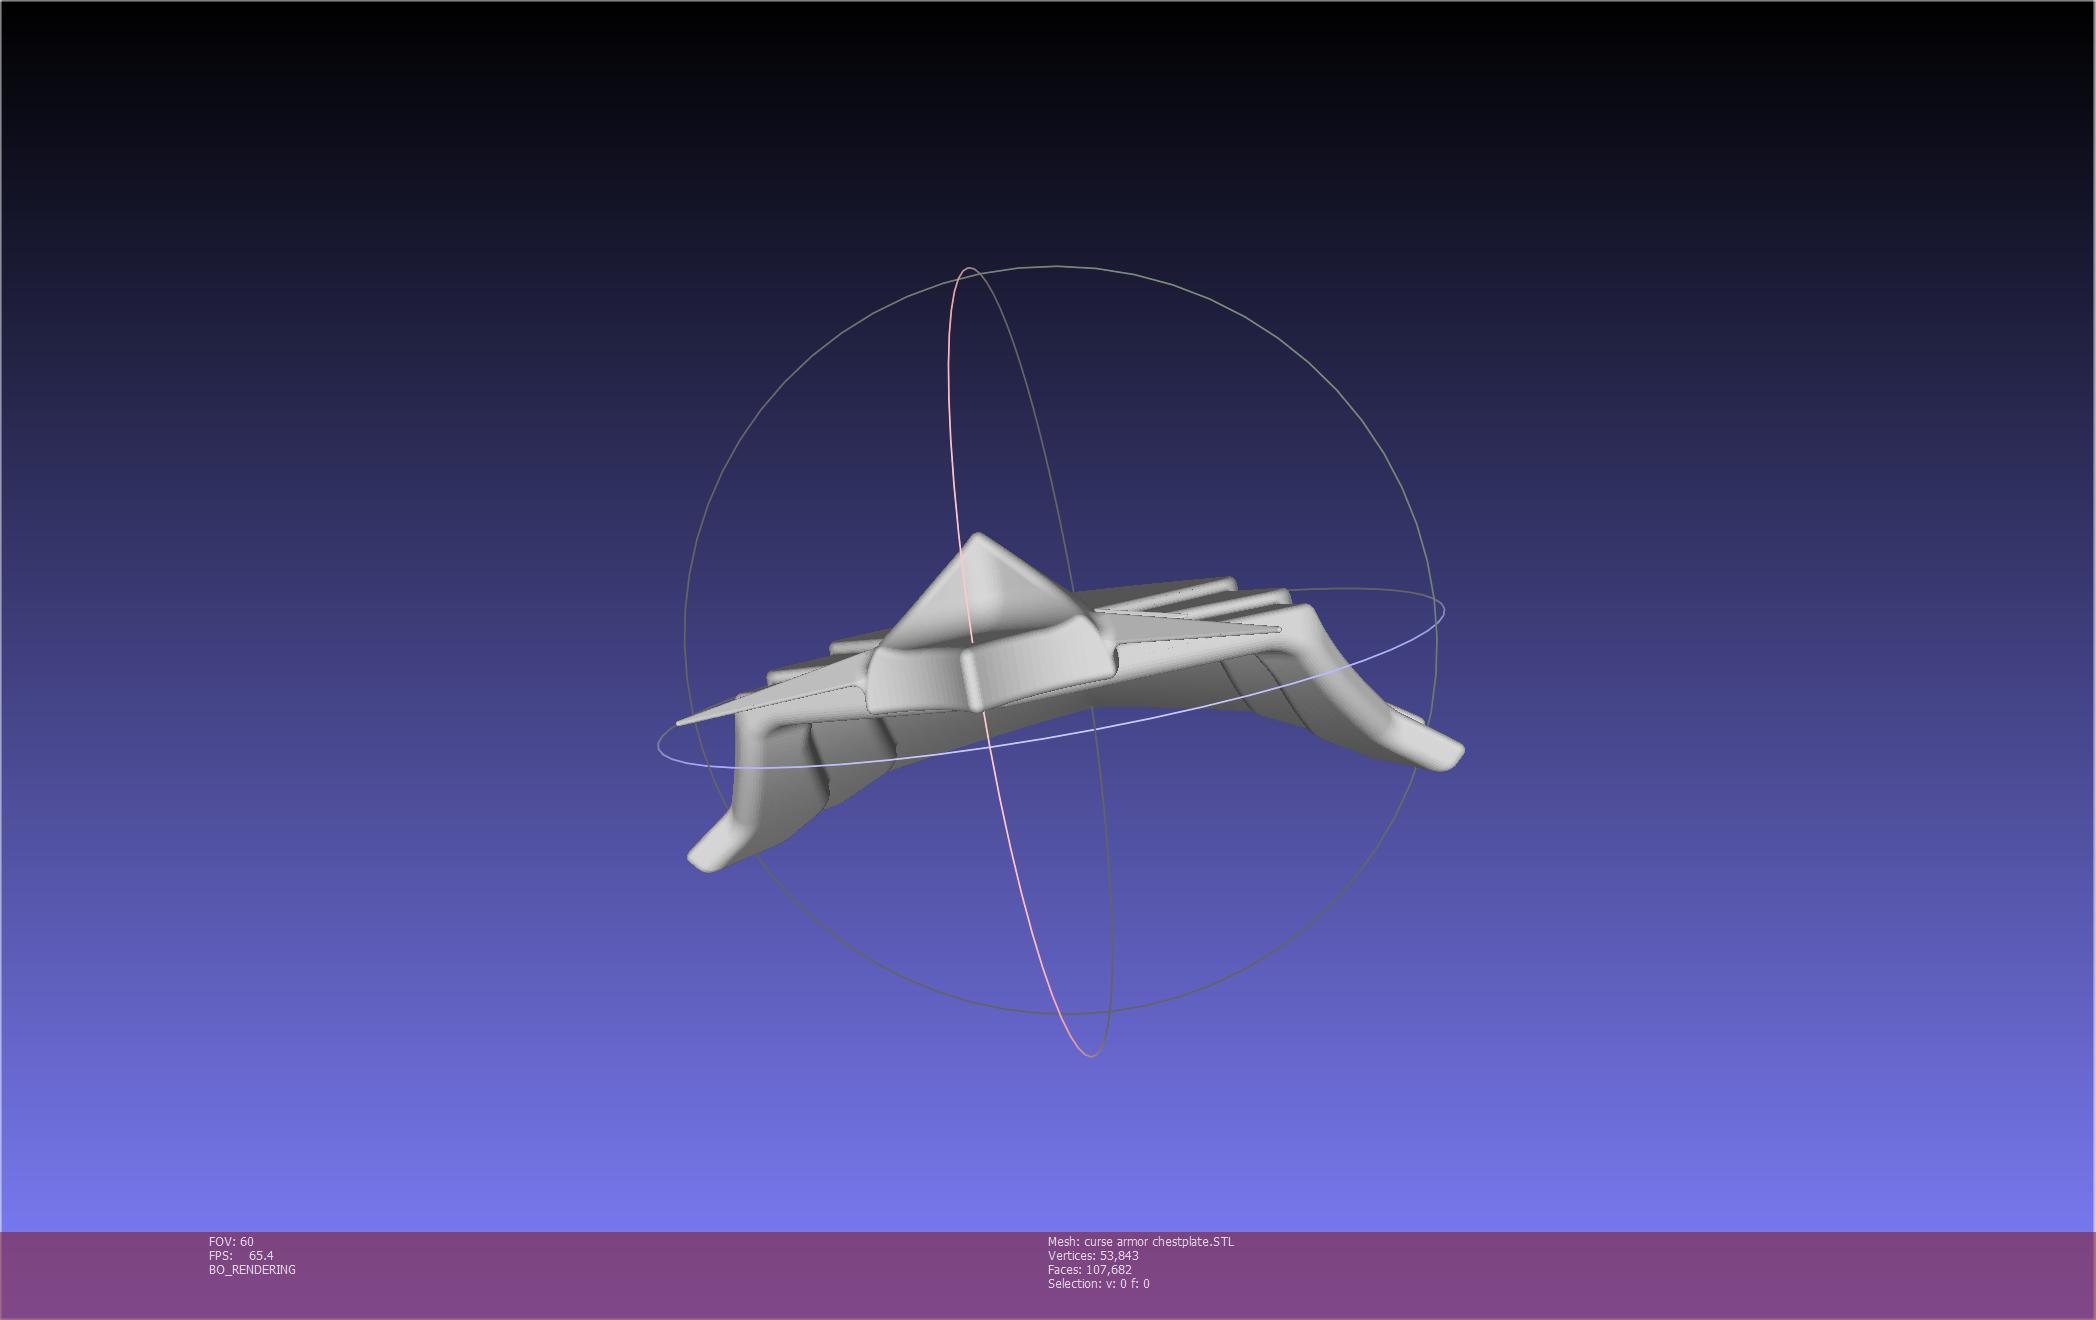Click the BO_RENDERING status label
This screenshot has width=2096, height=1320.
pos(252,1269)
